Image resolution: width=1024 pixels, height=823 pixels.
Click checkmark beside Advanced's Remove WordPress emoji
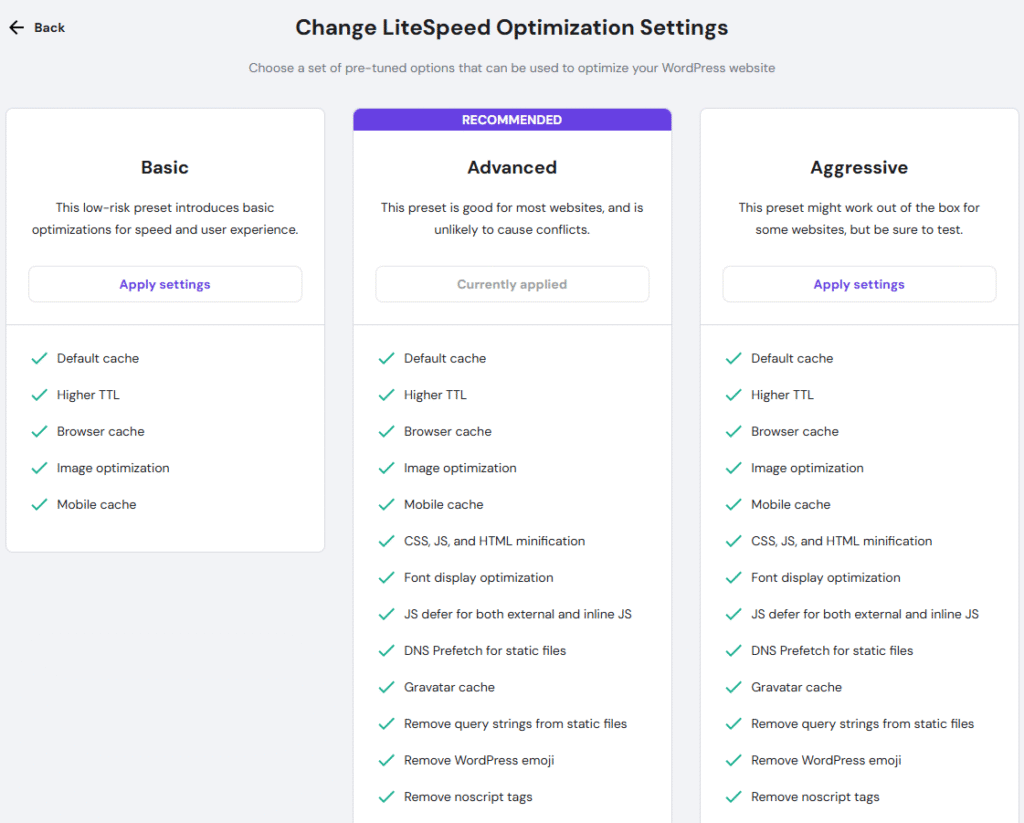coord(386,760)
